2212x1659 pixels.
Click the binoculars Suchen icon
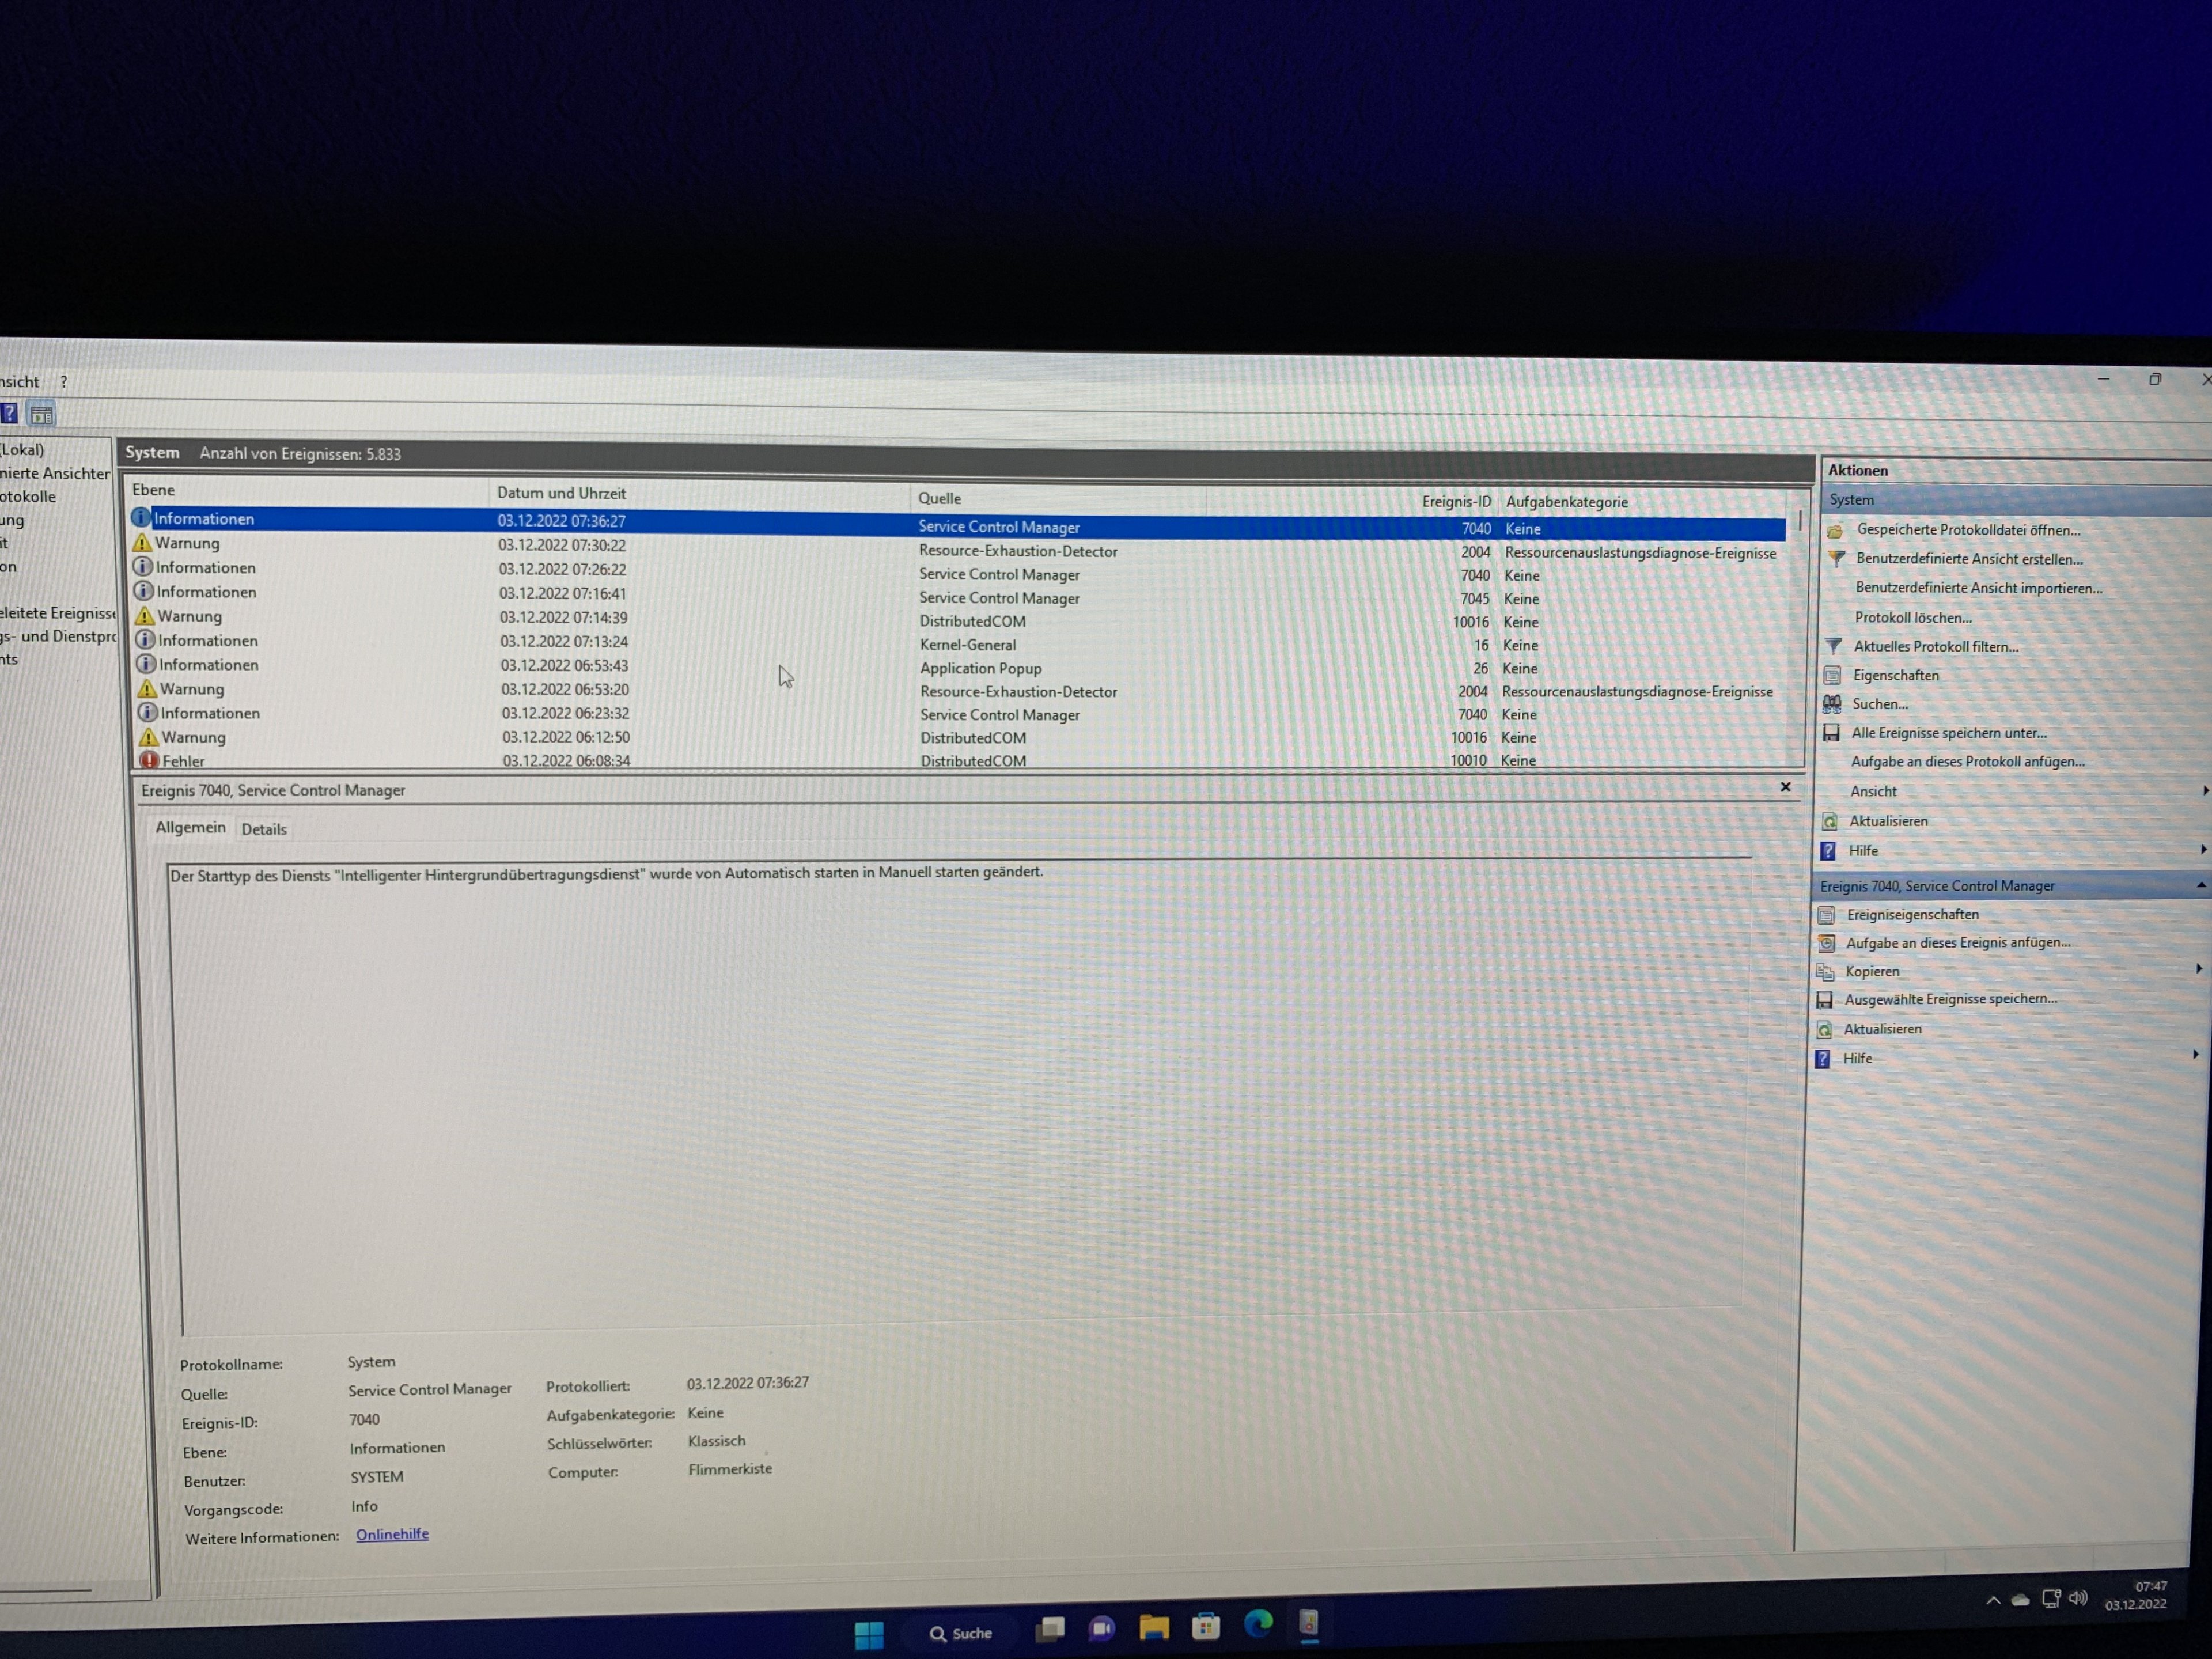click(1832, 704)
